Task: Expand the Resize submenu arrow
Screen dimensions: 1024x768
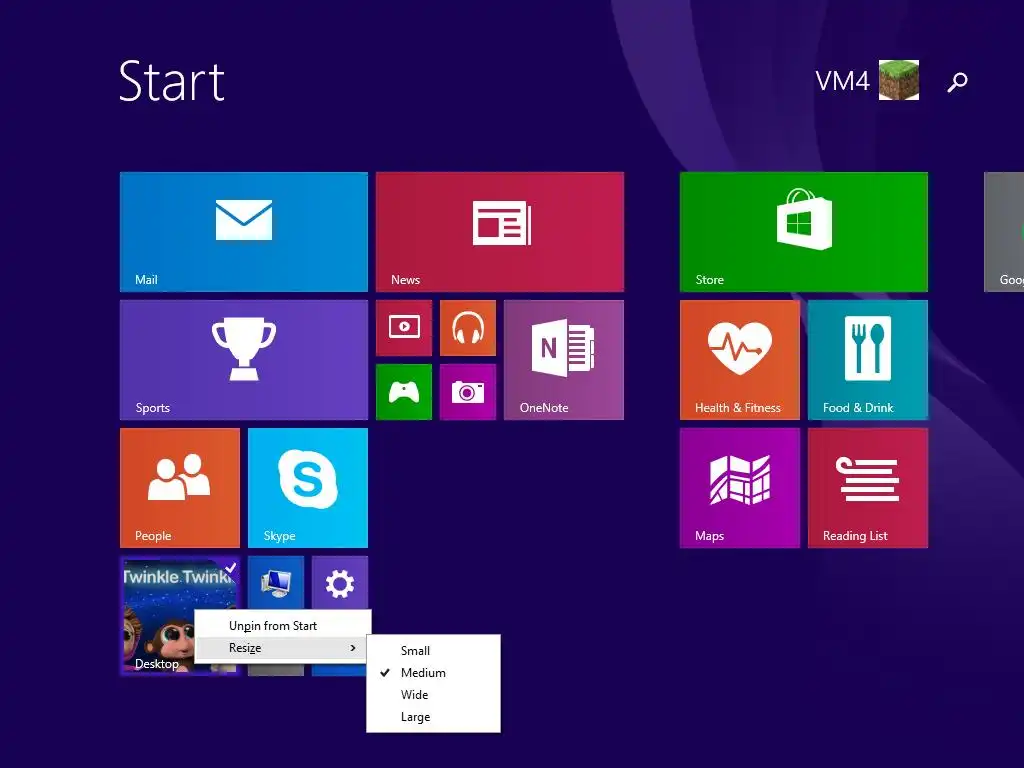Action: point(353,648)
